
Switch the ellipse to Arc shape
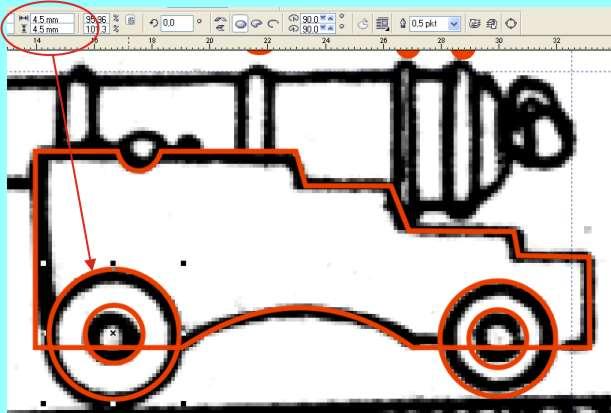point(272,22)
